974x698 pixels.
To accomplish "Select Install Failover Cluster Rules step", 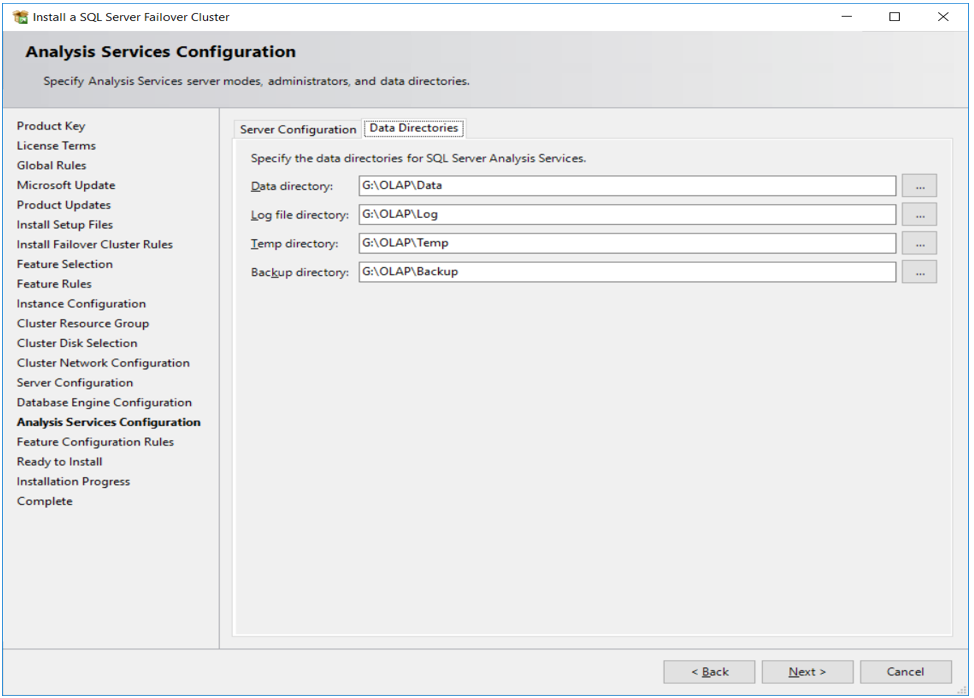I will [95, 245].
